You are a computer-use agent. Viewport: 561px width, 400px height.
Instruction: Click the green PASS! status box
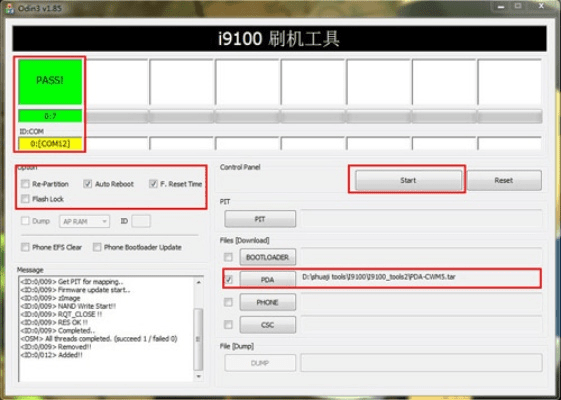click(50, 82)
